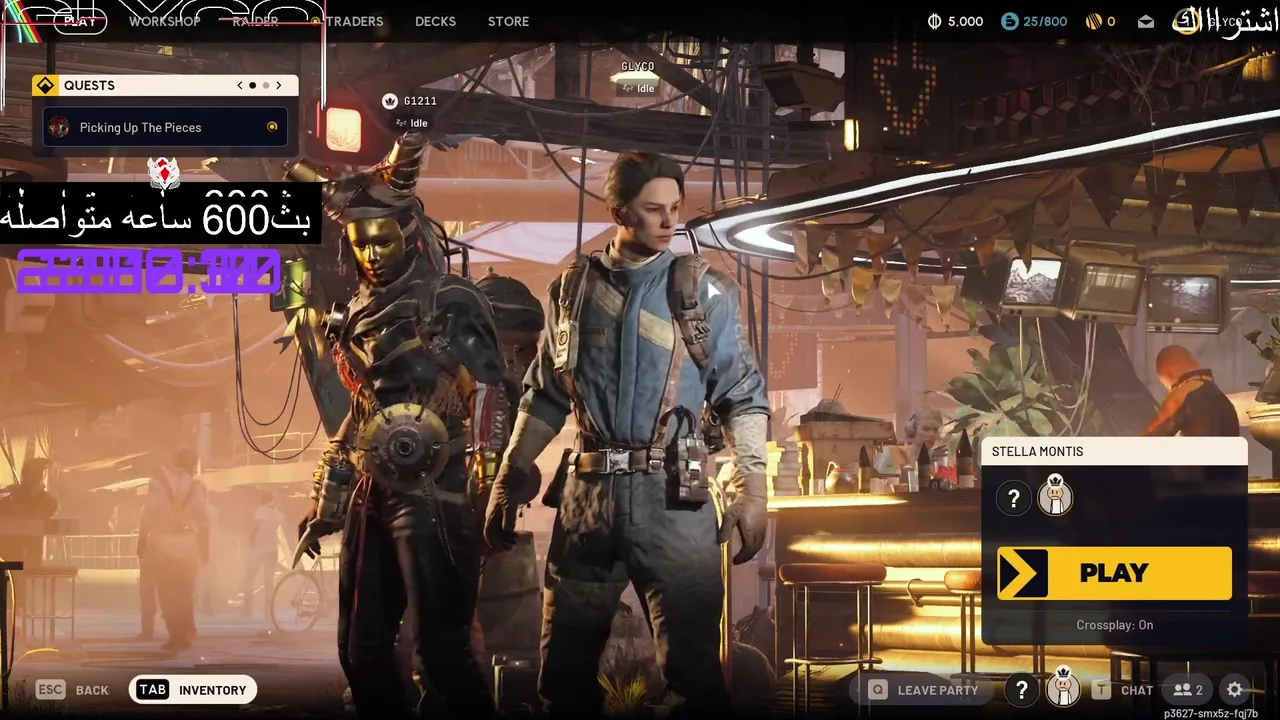The width and height of the screenshot is (1280, 720).
Task: Open the mail inbox envelope icon
Action: coord(1146,21)
